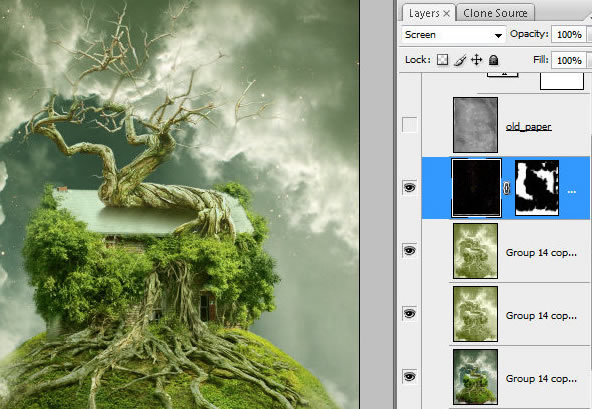Toggle lock position move icon
This screenshot has width=592, height=409.
coord(477,60)
